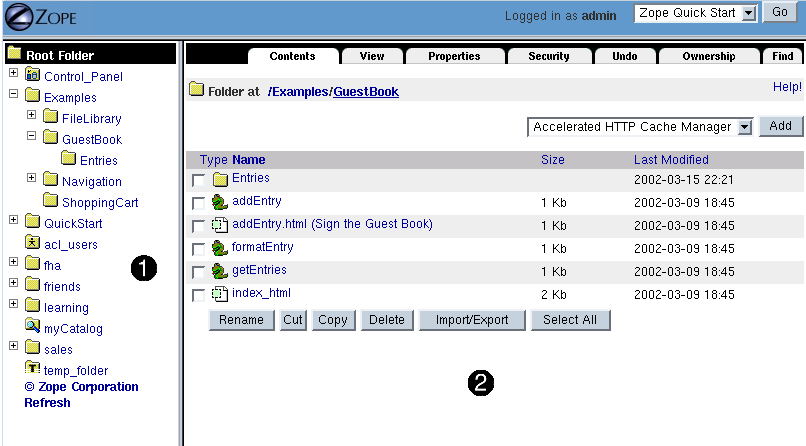Open the Properties tab
This screenshot has width=806, height=446.
pyautogui.click(x=454, y=56)
